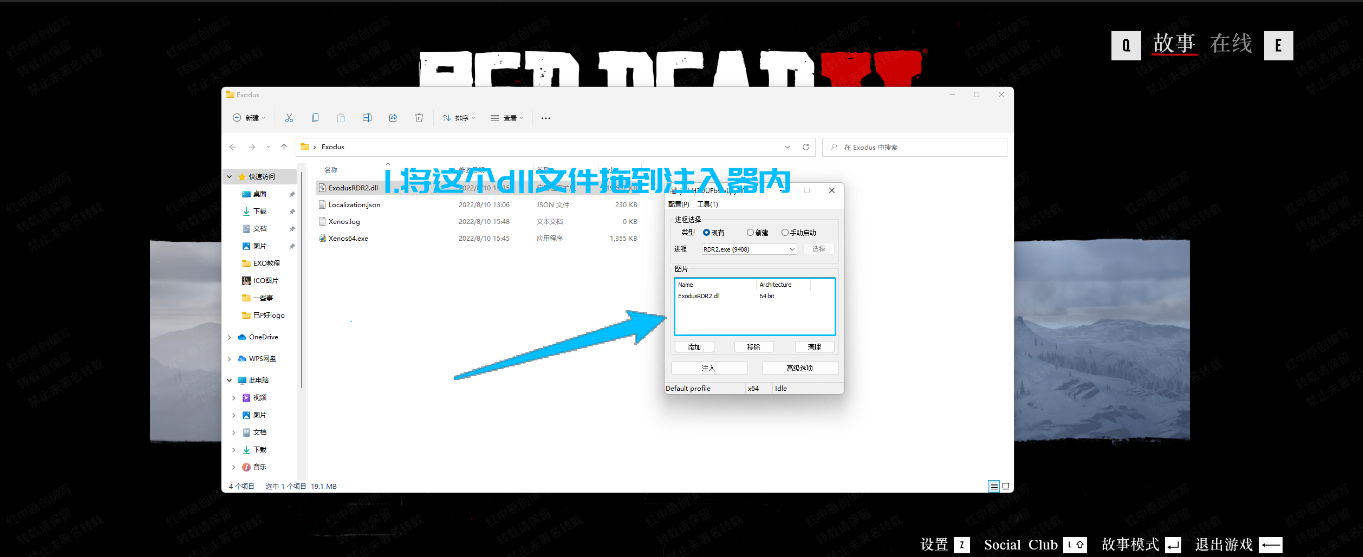Open 下载 (Downloads) under Quick access
Screen dimensions: 1363x557
tap(260, 211)
